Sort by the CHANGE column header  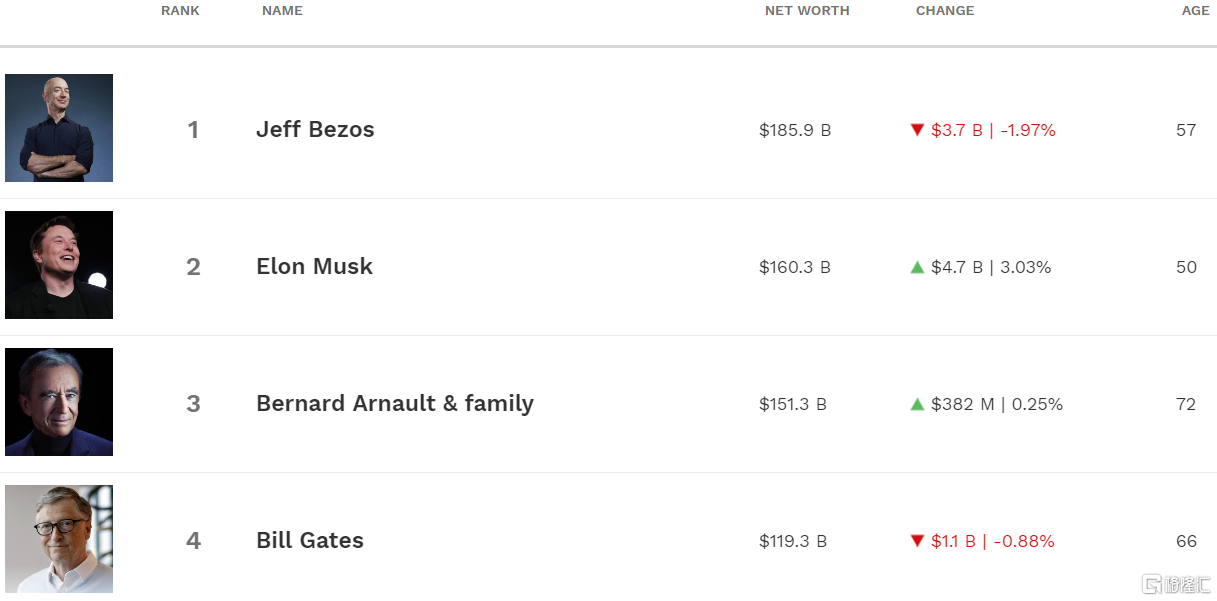pos(945,11)
